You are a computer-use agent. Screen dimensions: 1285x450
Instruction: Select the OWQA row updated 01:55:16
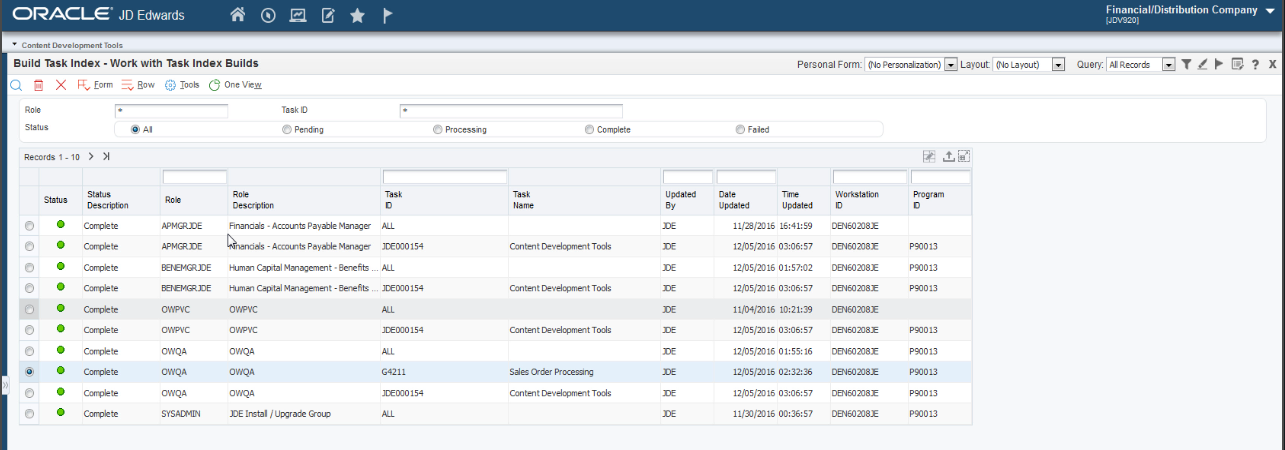(x=29, y=351)
